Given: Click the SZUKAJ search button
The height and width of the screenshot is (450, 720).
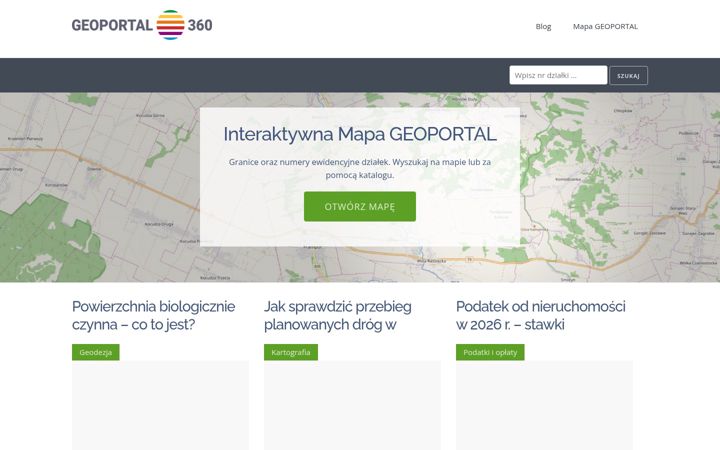Looking at the screenshot, I should point(628,76).
